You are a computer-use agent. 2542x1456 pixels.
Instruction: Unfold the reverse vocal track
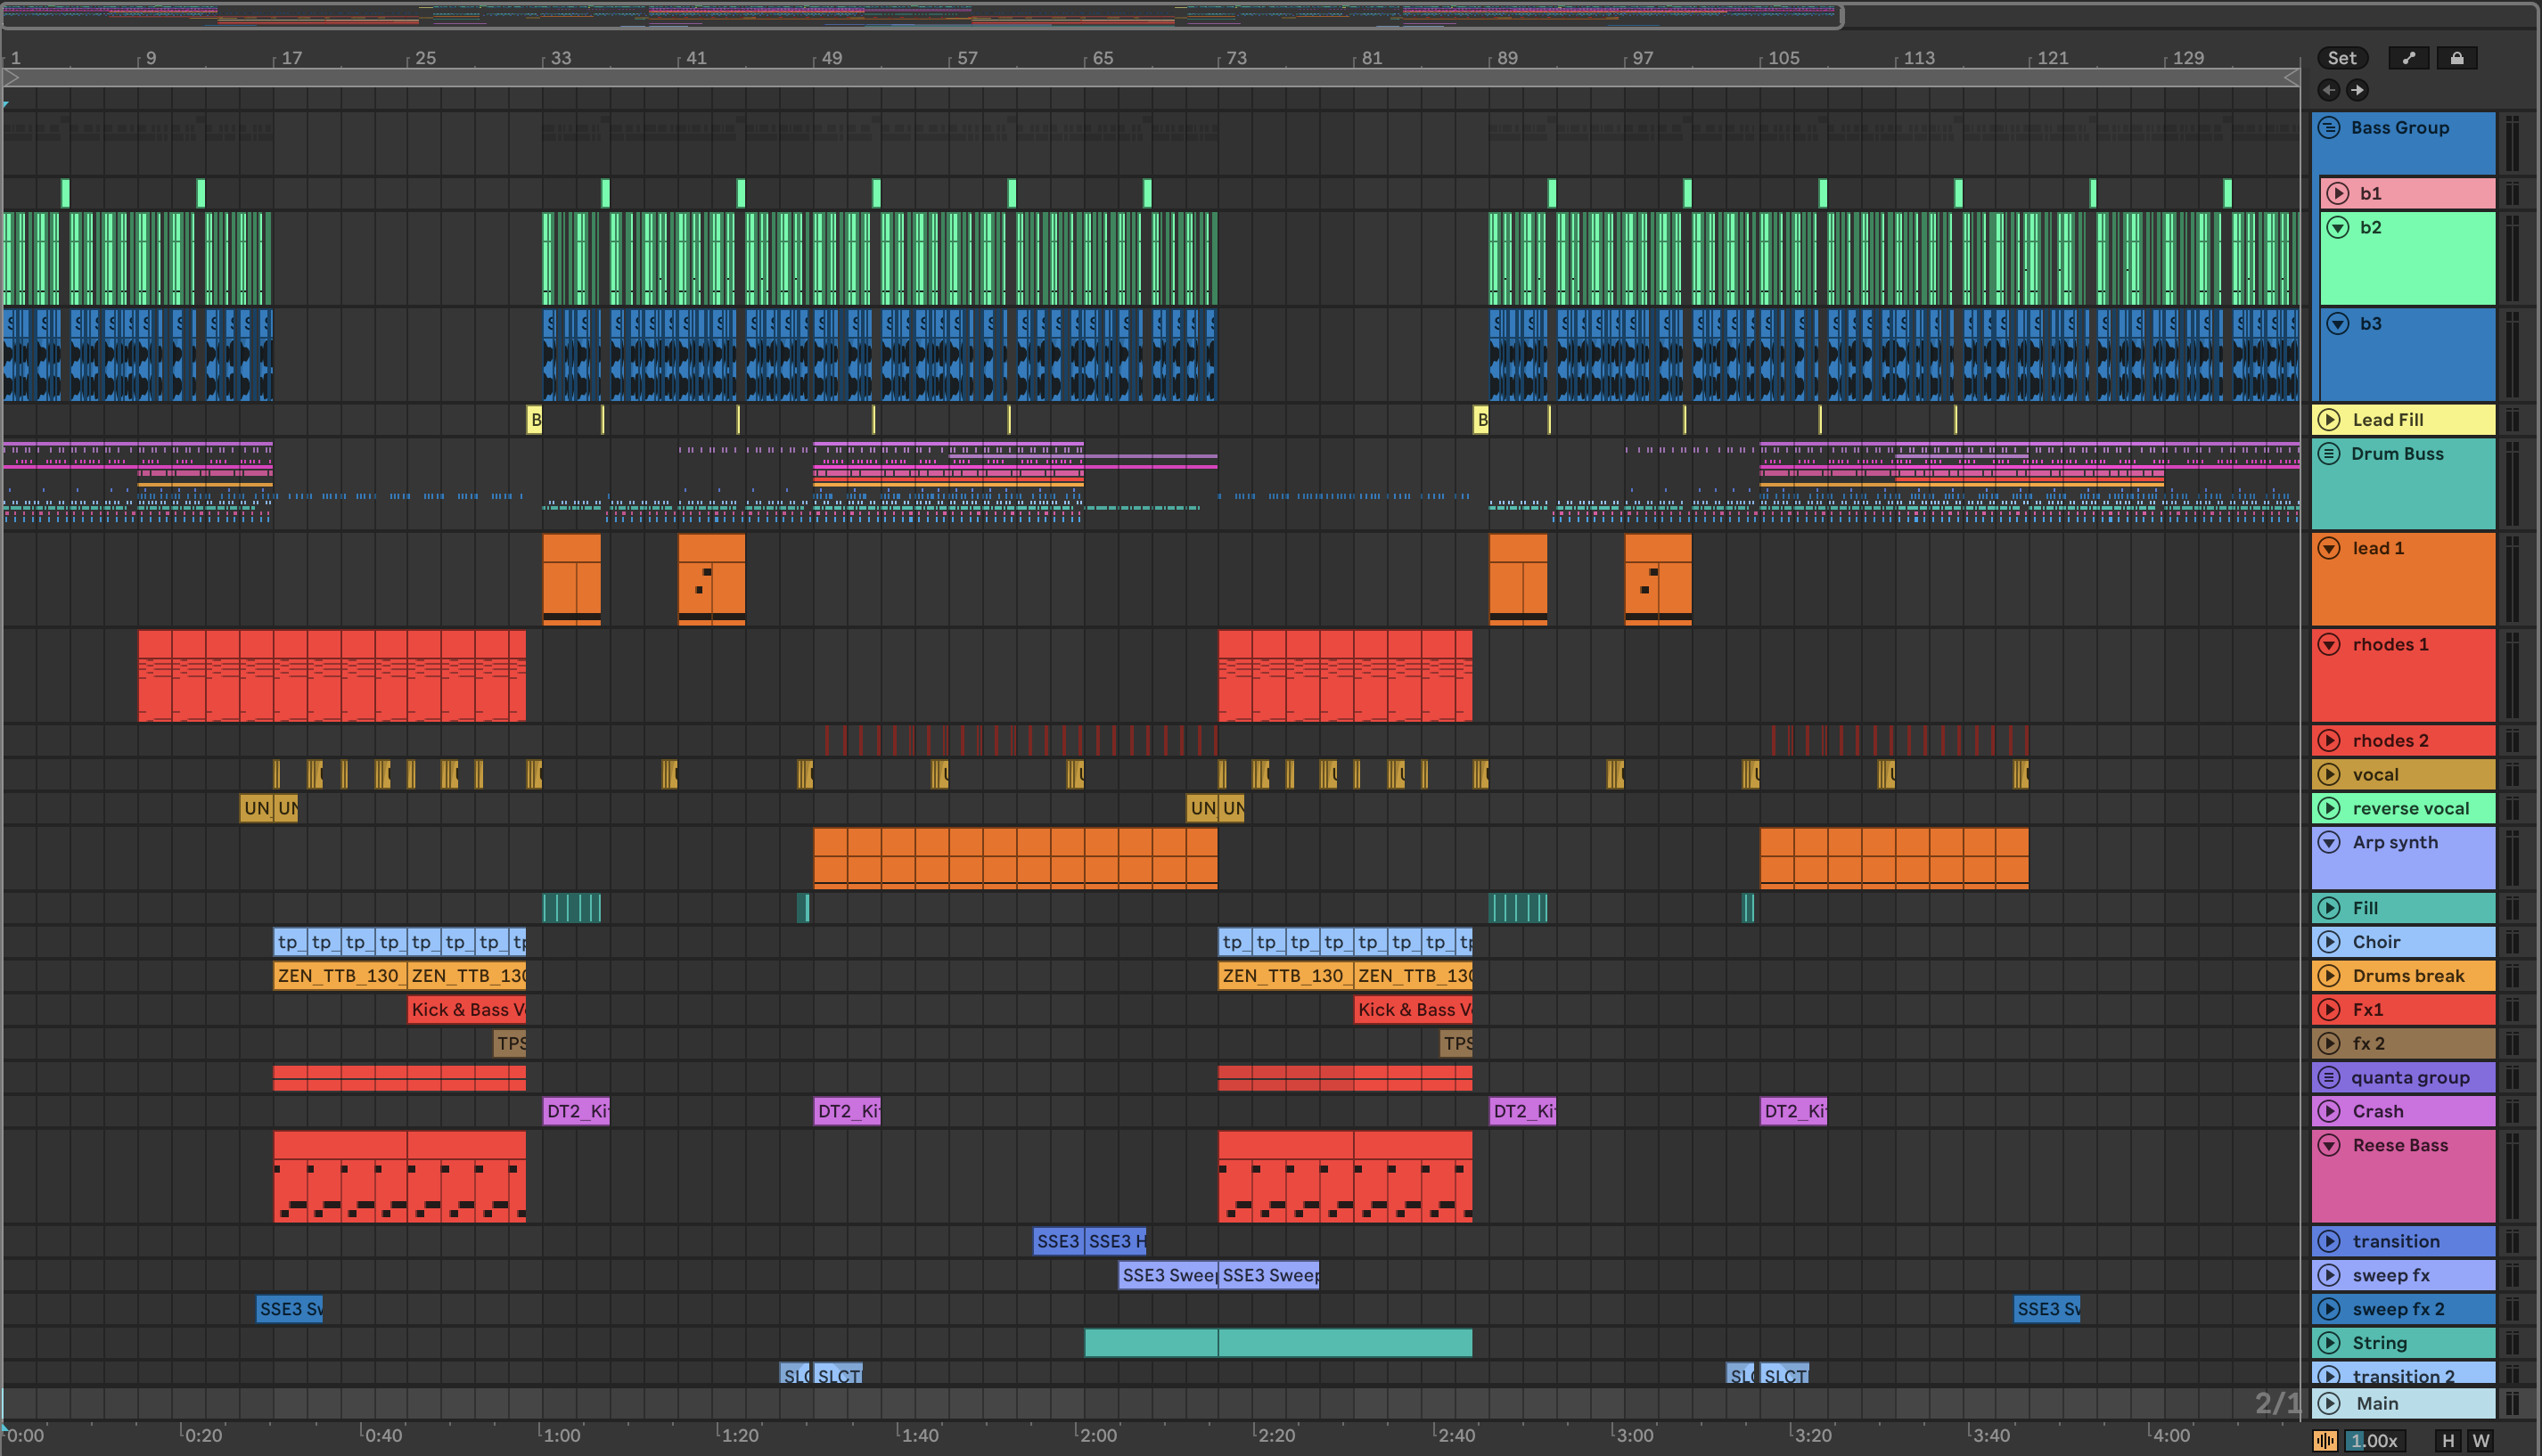pyautogui.click(x=2329, y=808)
